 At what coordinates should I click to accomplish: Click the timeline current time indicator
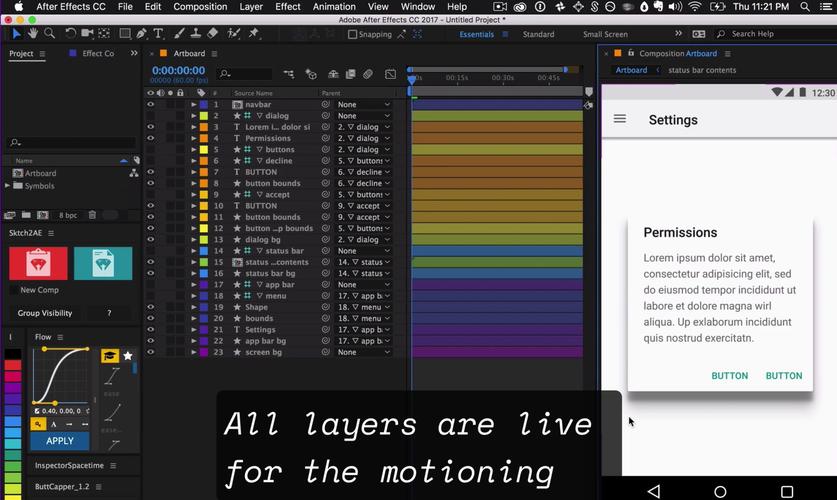coord(412,80)
